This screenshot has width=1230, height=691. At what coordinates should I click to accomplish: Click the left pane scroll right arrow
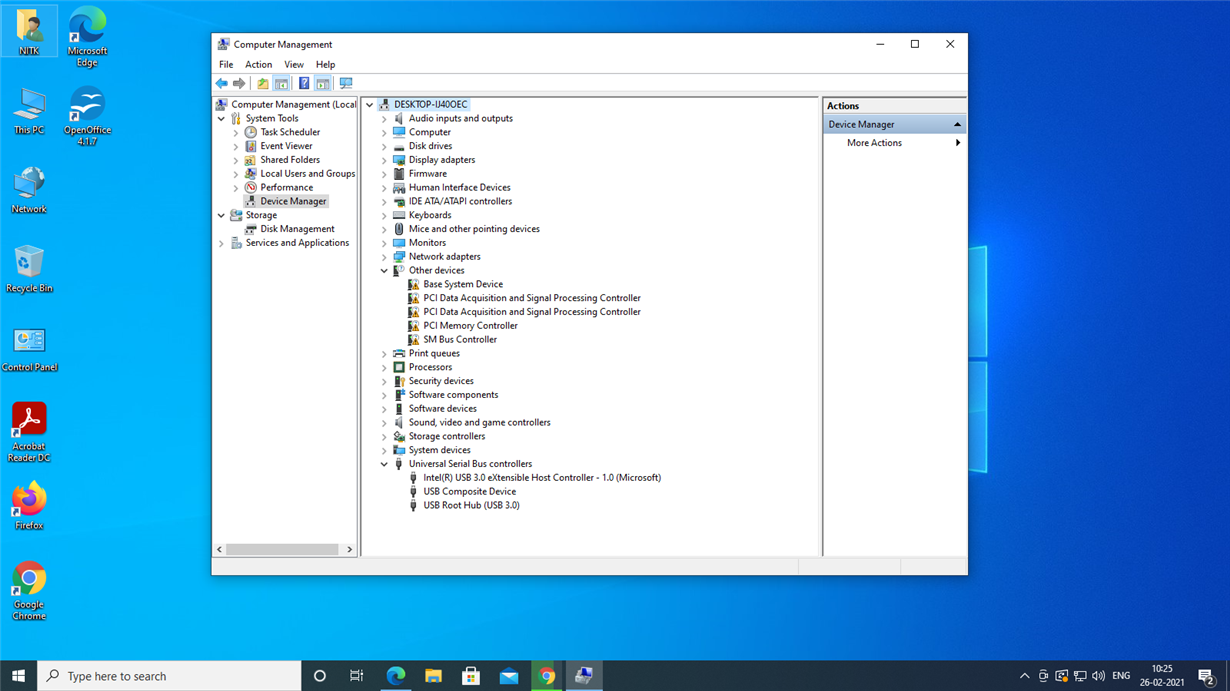(x=350, y=550)
